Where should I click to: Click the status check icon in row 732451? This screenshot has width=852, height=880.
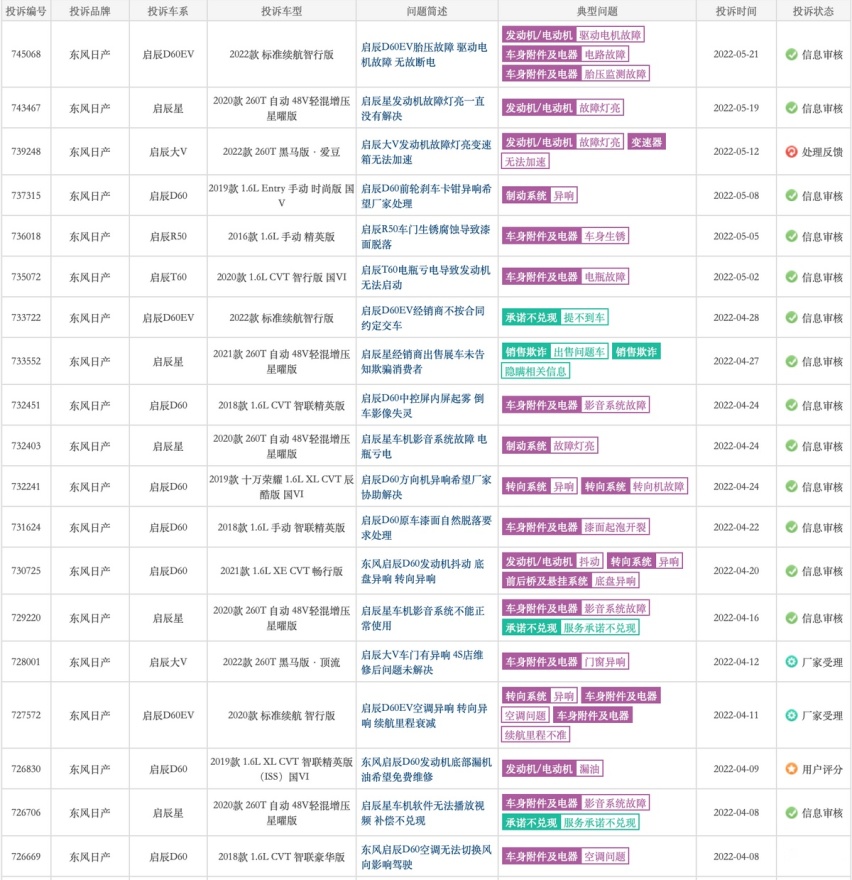(791, 405)
